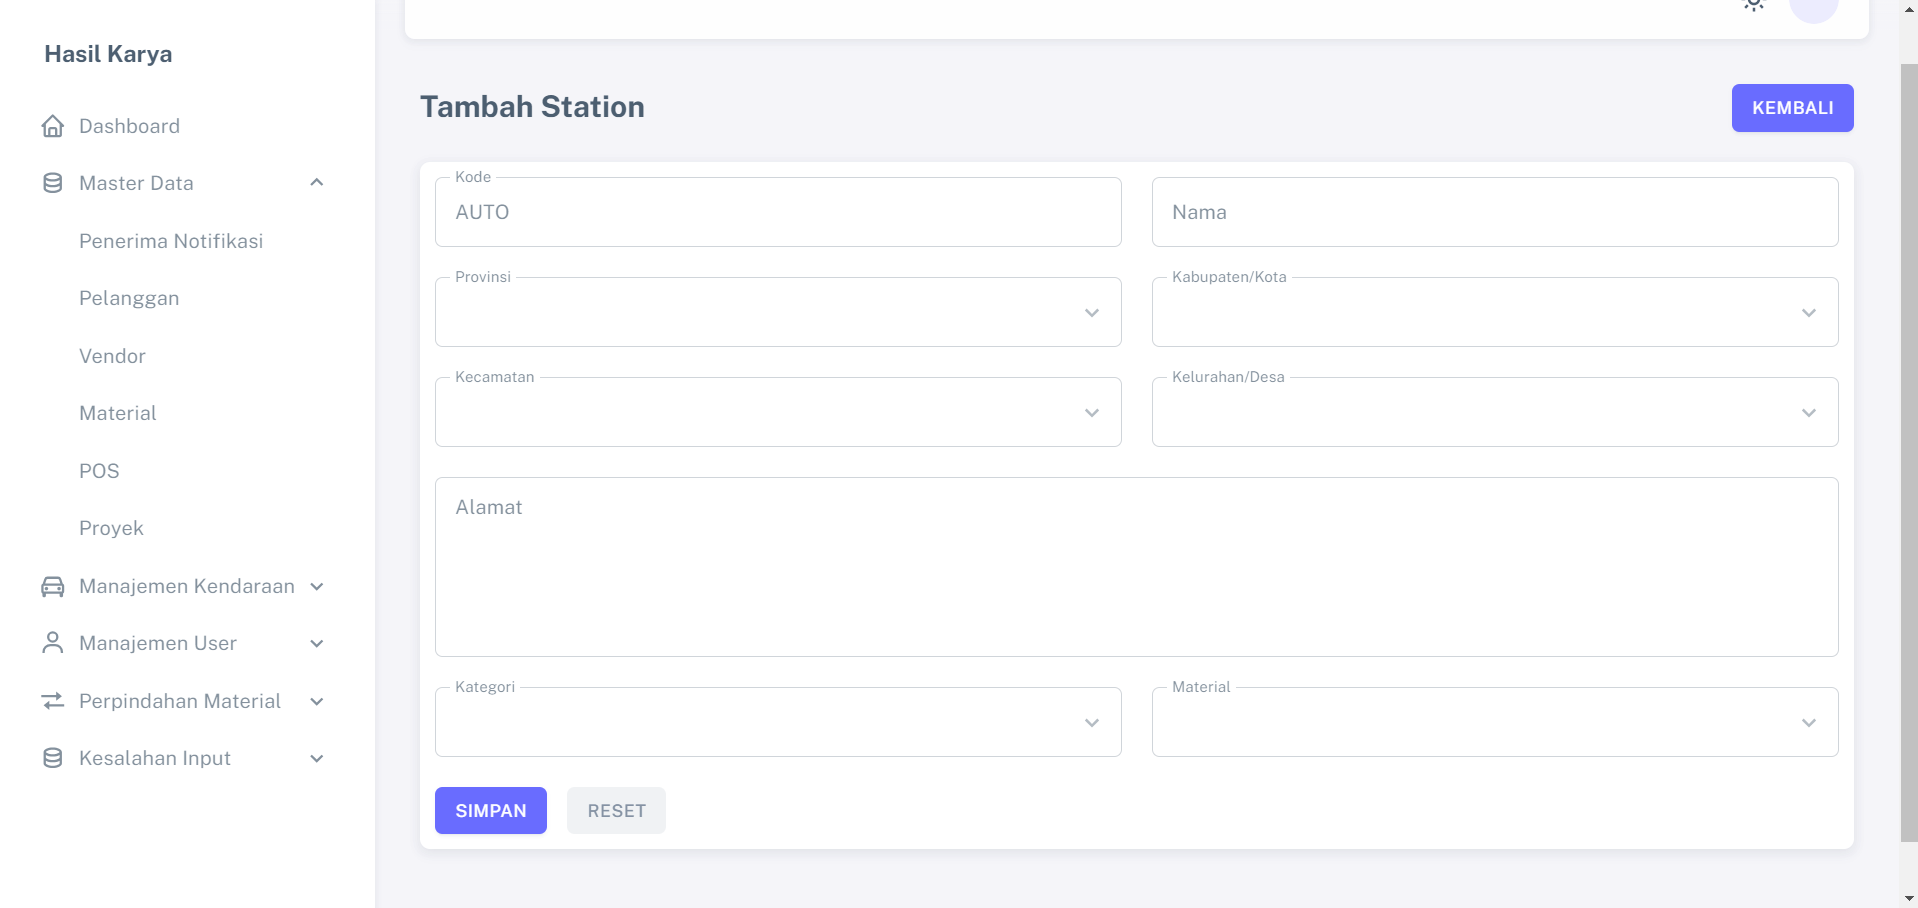
Task: Click the Master Data database icon
Action: [x=53, y=183]
